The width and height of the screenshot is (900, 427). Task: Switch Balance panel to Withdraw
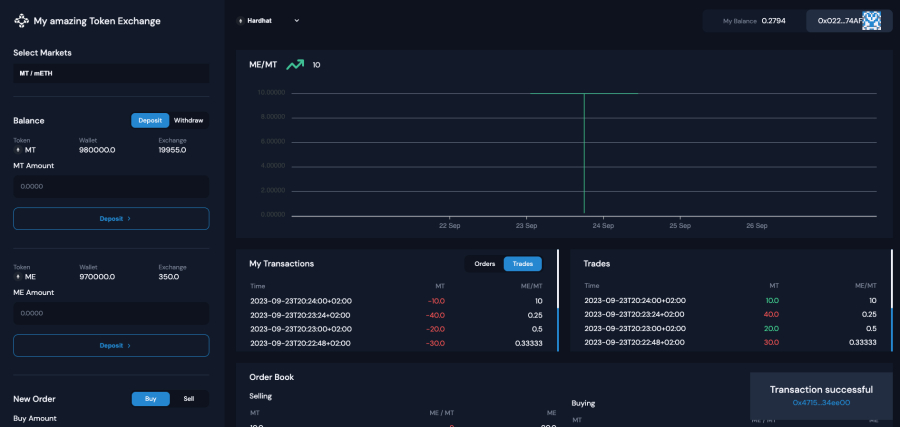tap(188, 120)
